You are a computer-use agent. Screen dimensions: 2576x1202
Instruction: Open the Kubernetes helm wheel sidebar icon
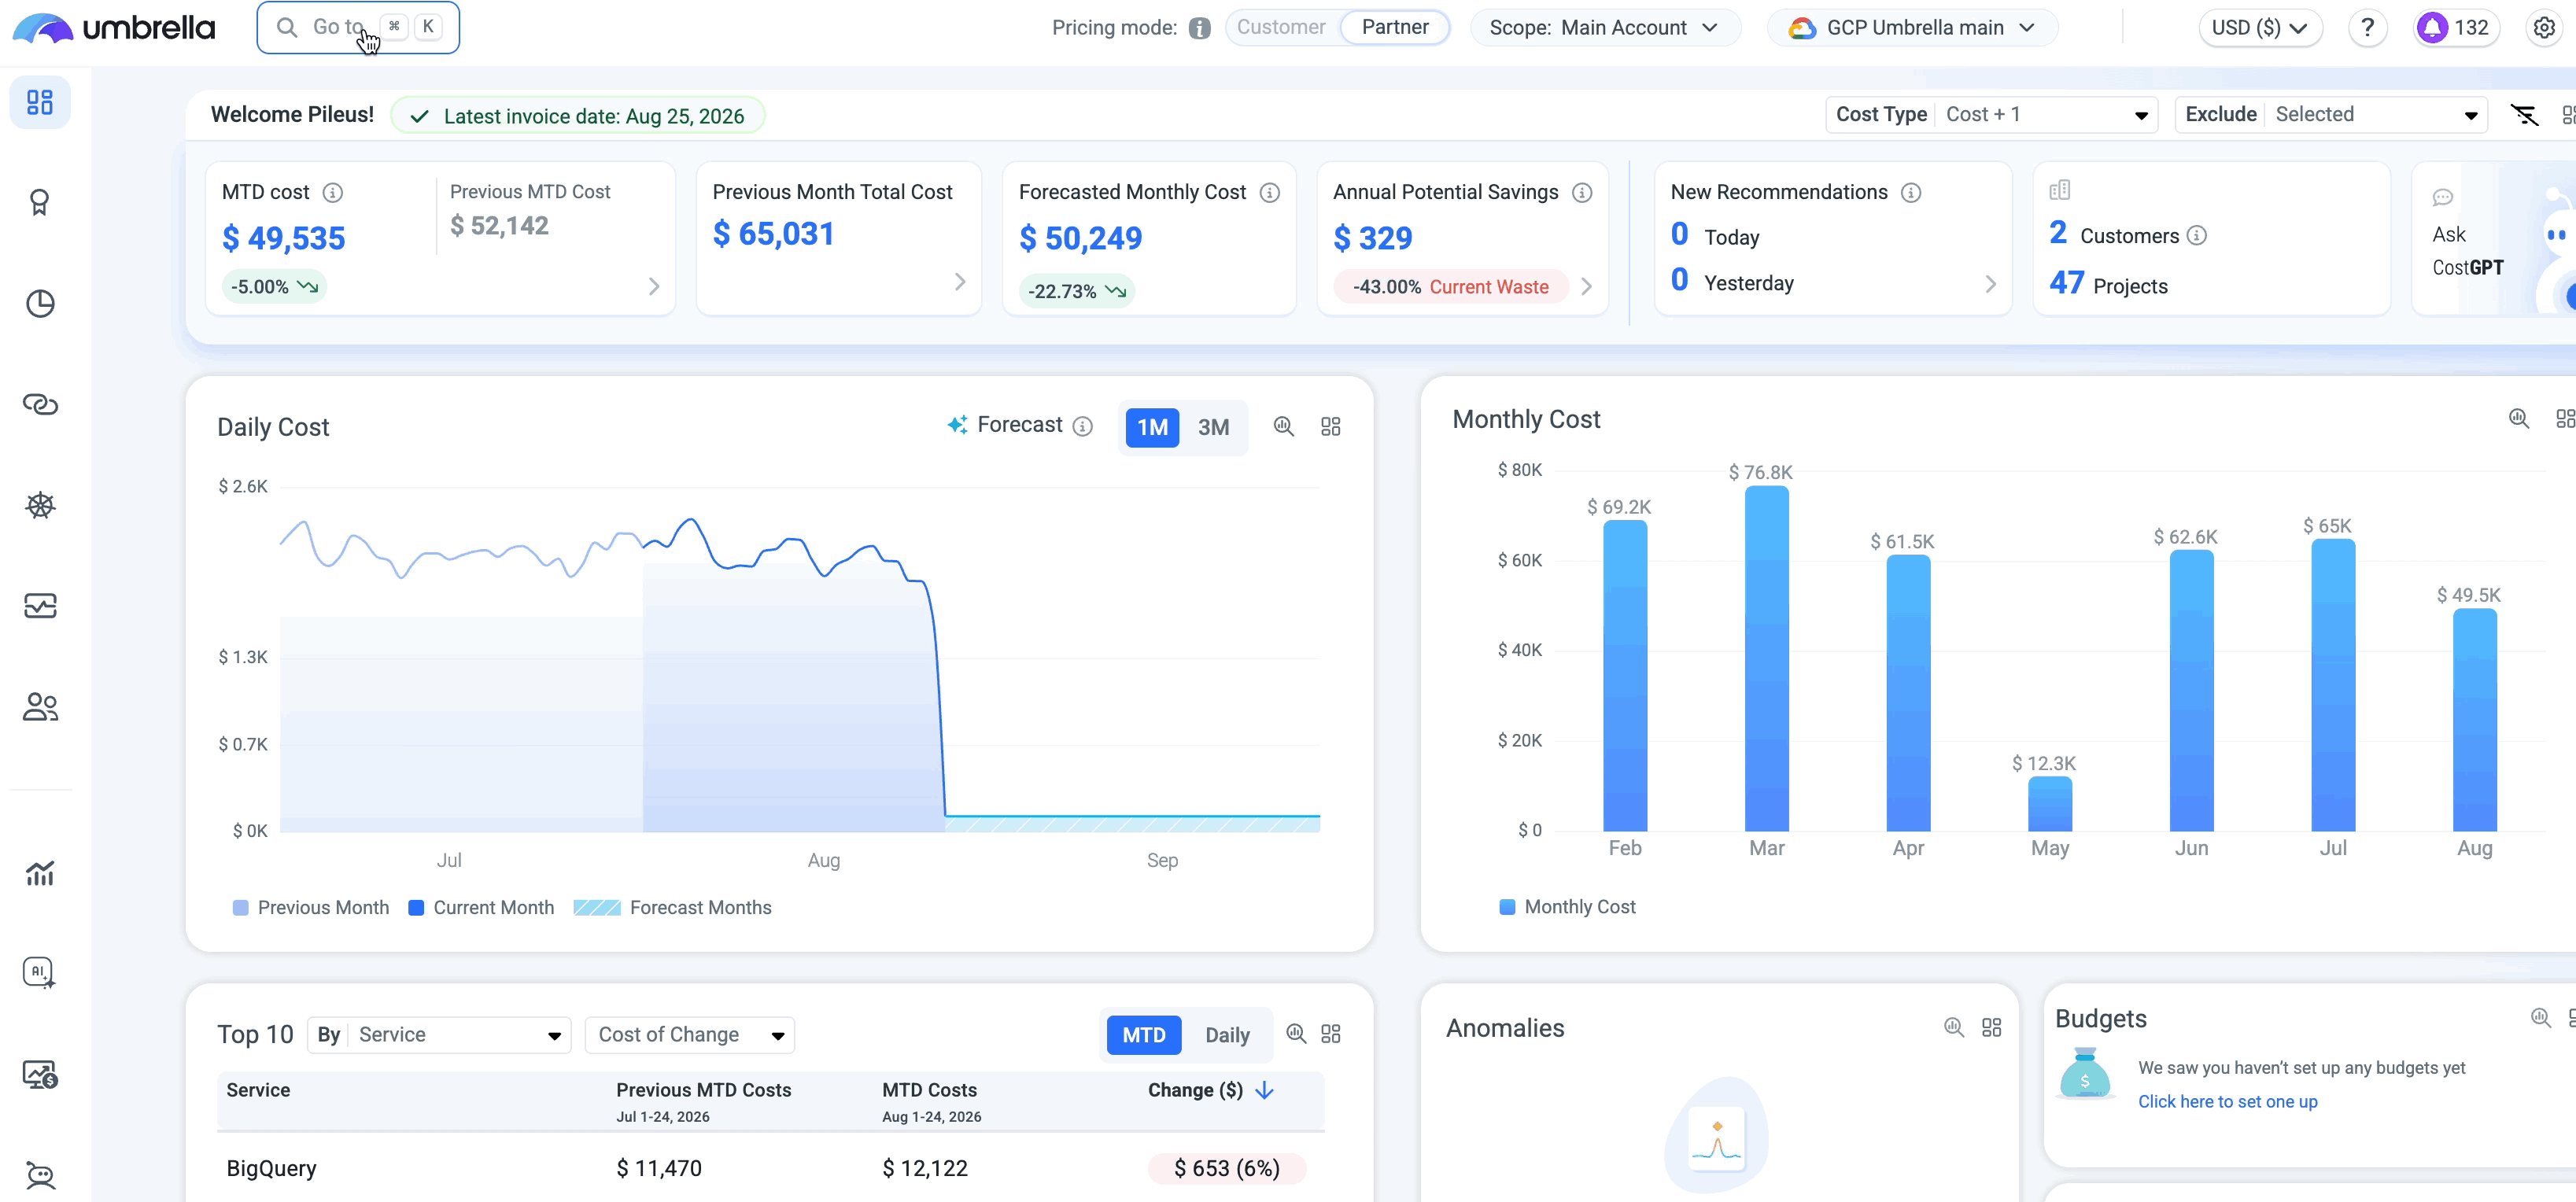pyautogui.click(x=40, y=505)
